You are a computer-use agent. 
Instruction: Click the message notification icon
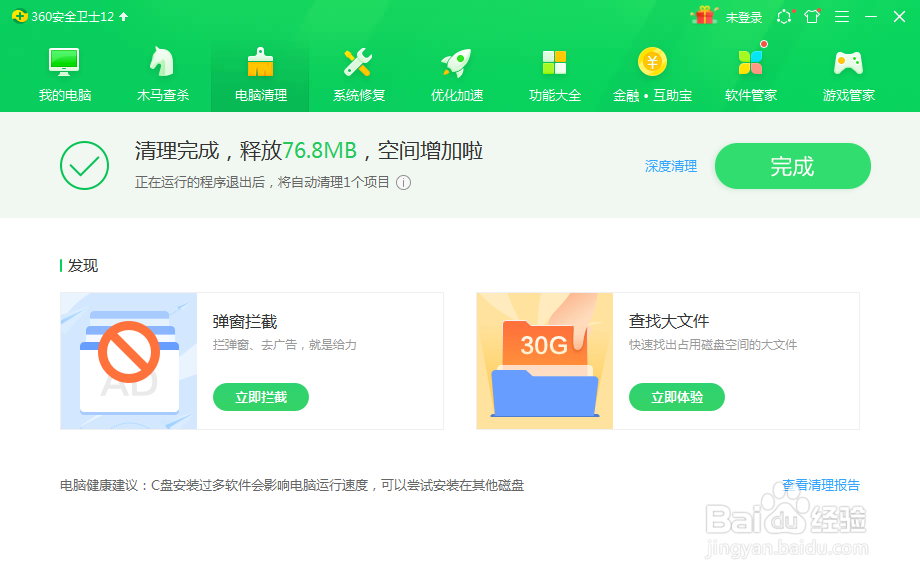(784, 16)
